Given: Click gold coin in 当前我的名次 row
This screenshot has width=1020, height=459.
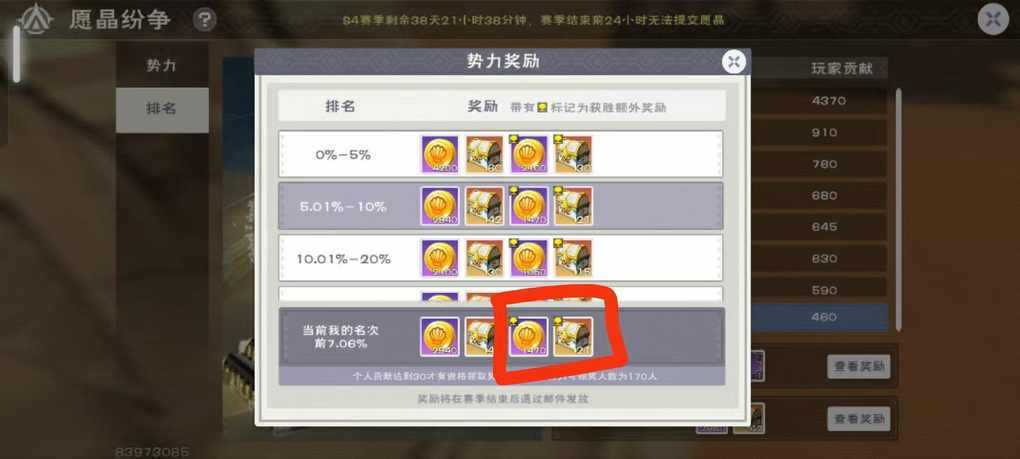Looking at the screenshot, I should coord(440,337).
